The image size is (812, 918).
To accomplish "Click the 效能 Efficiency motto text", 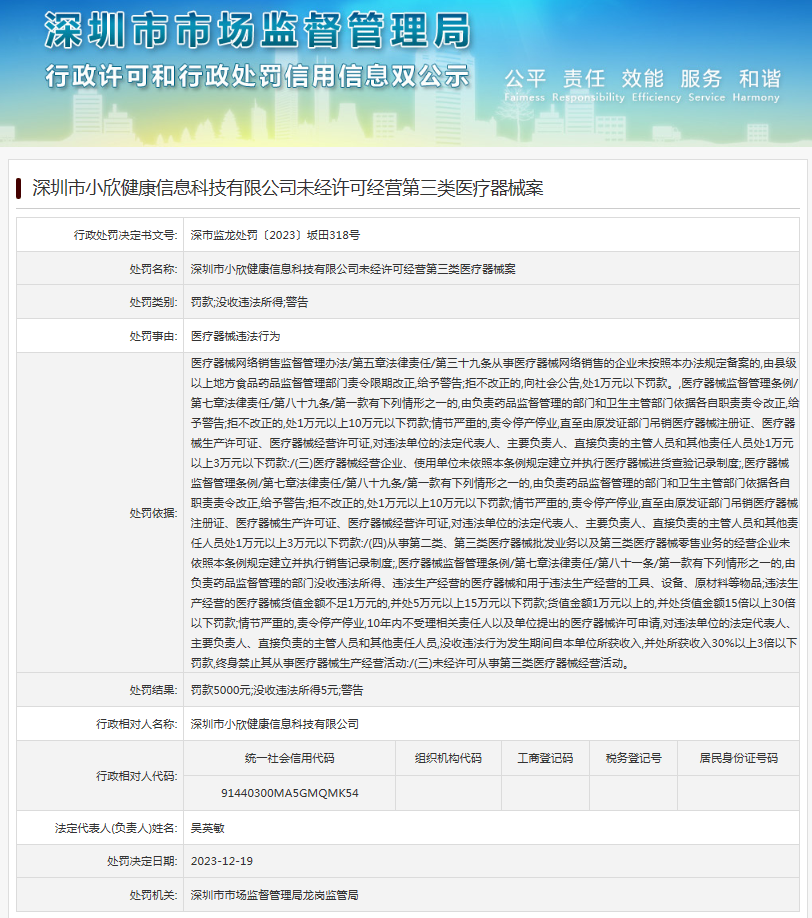I will [x=656, y=85].
